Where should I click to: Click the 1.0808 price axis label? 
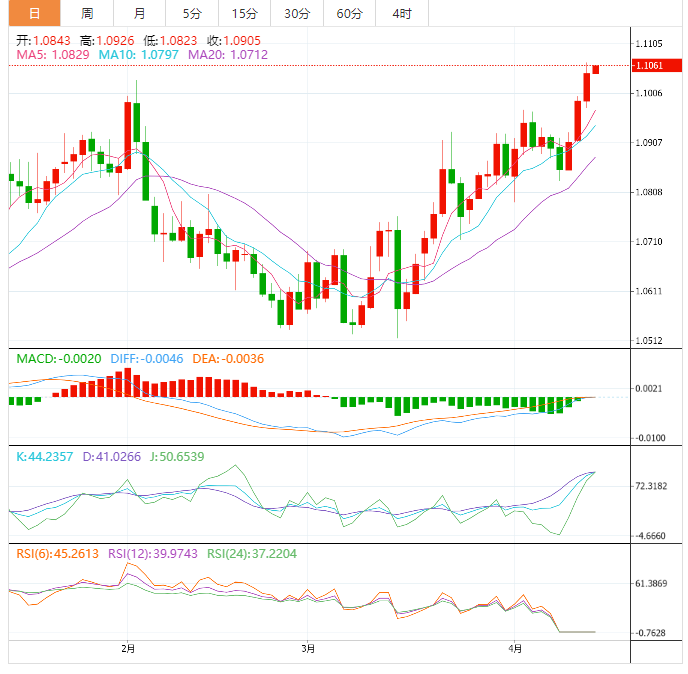point(649,192)
